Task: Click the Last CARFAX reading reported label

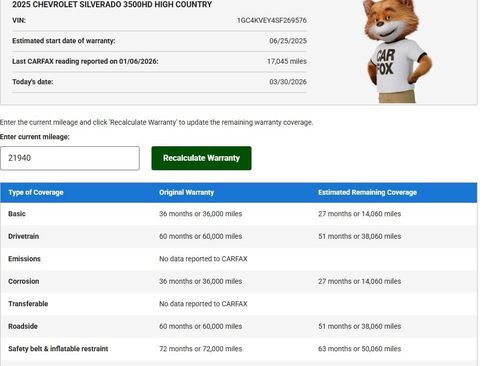Action: tap(85, 61)
